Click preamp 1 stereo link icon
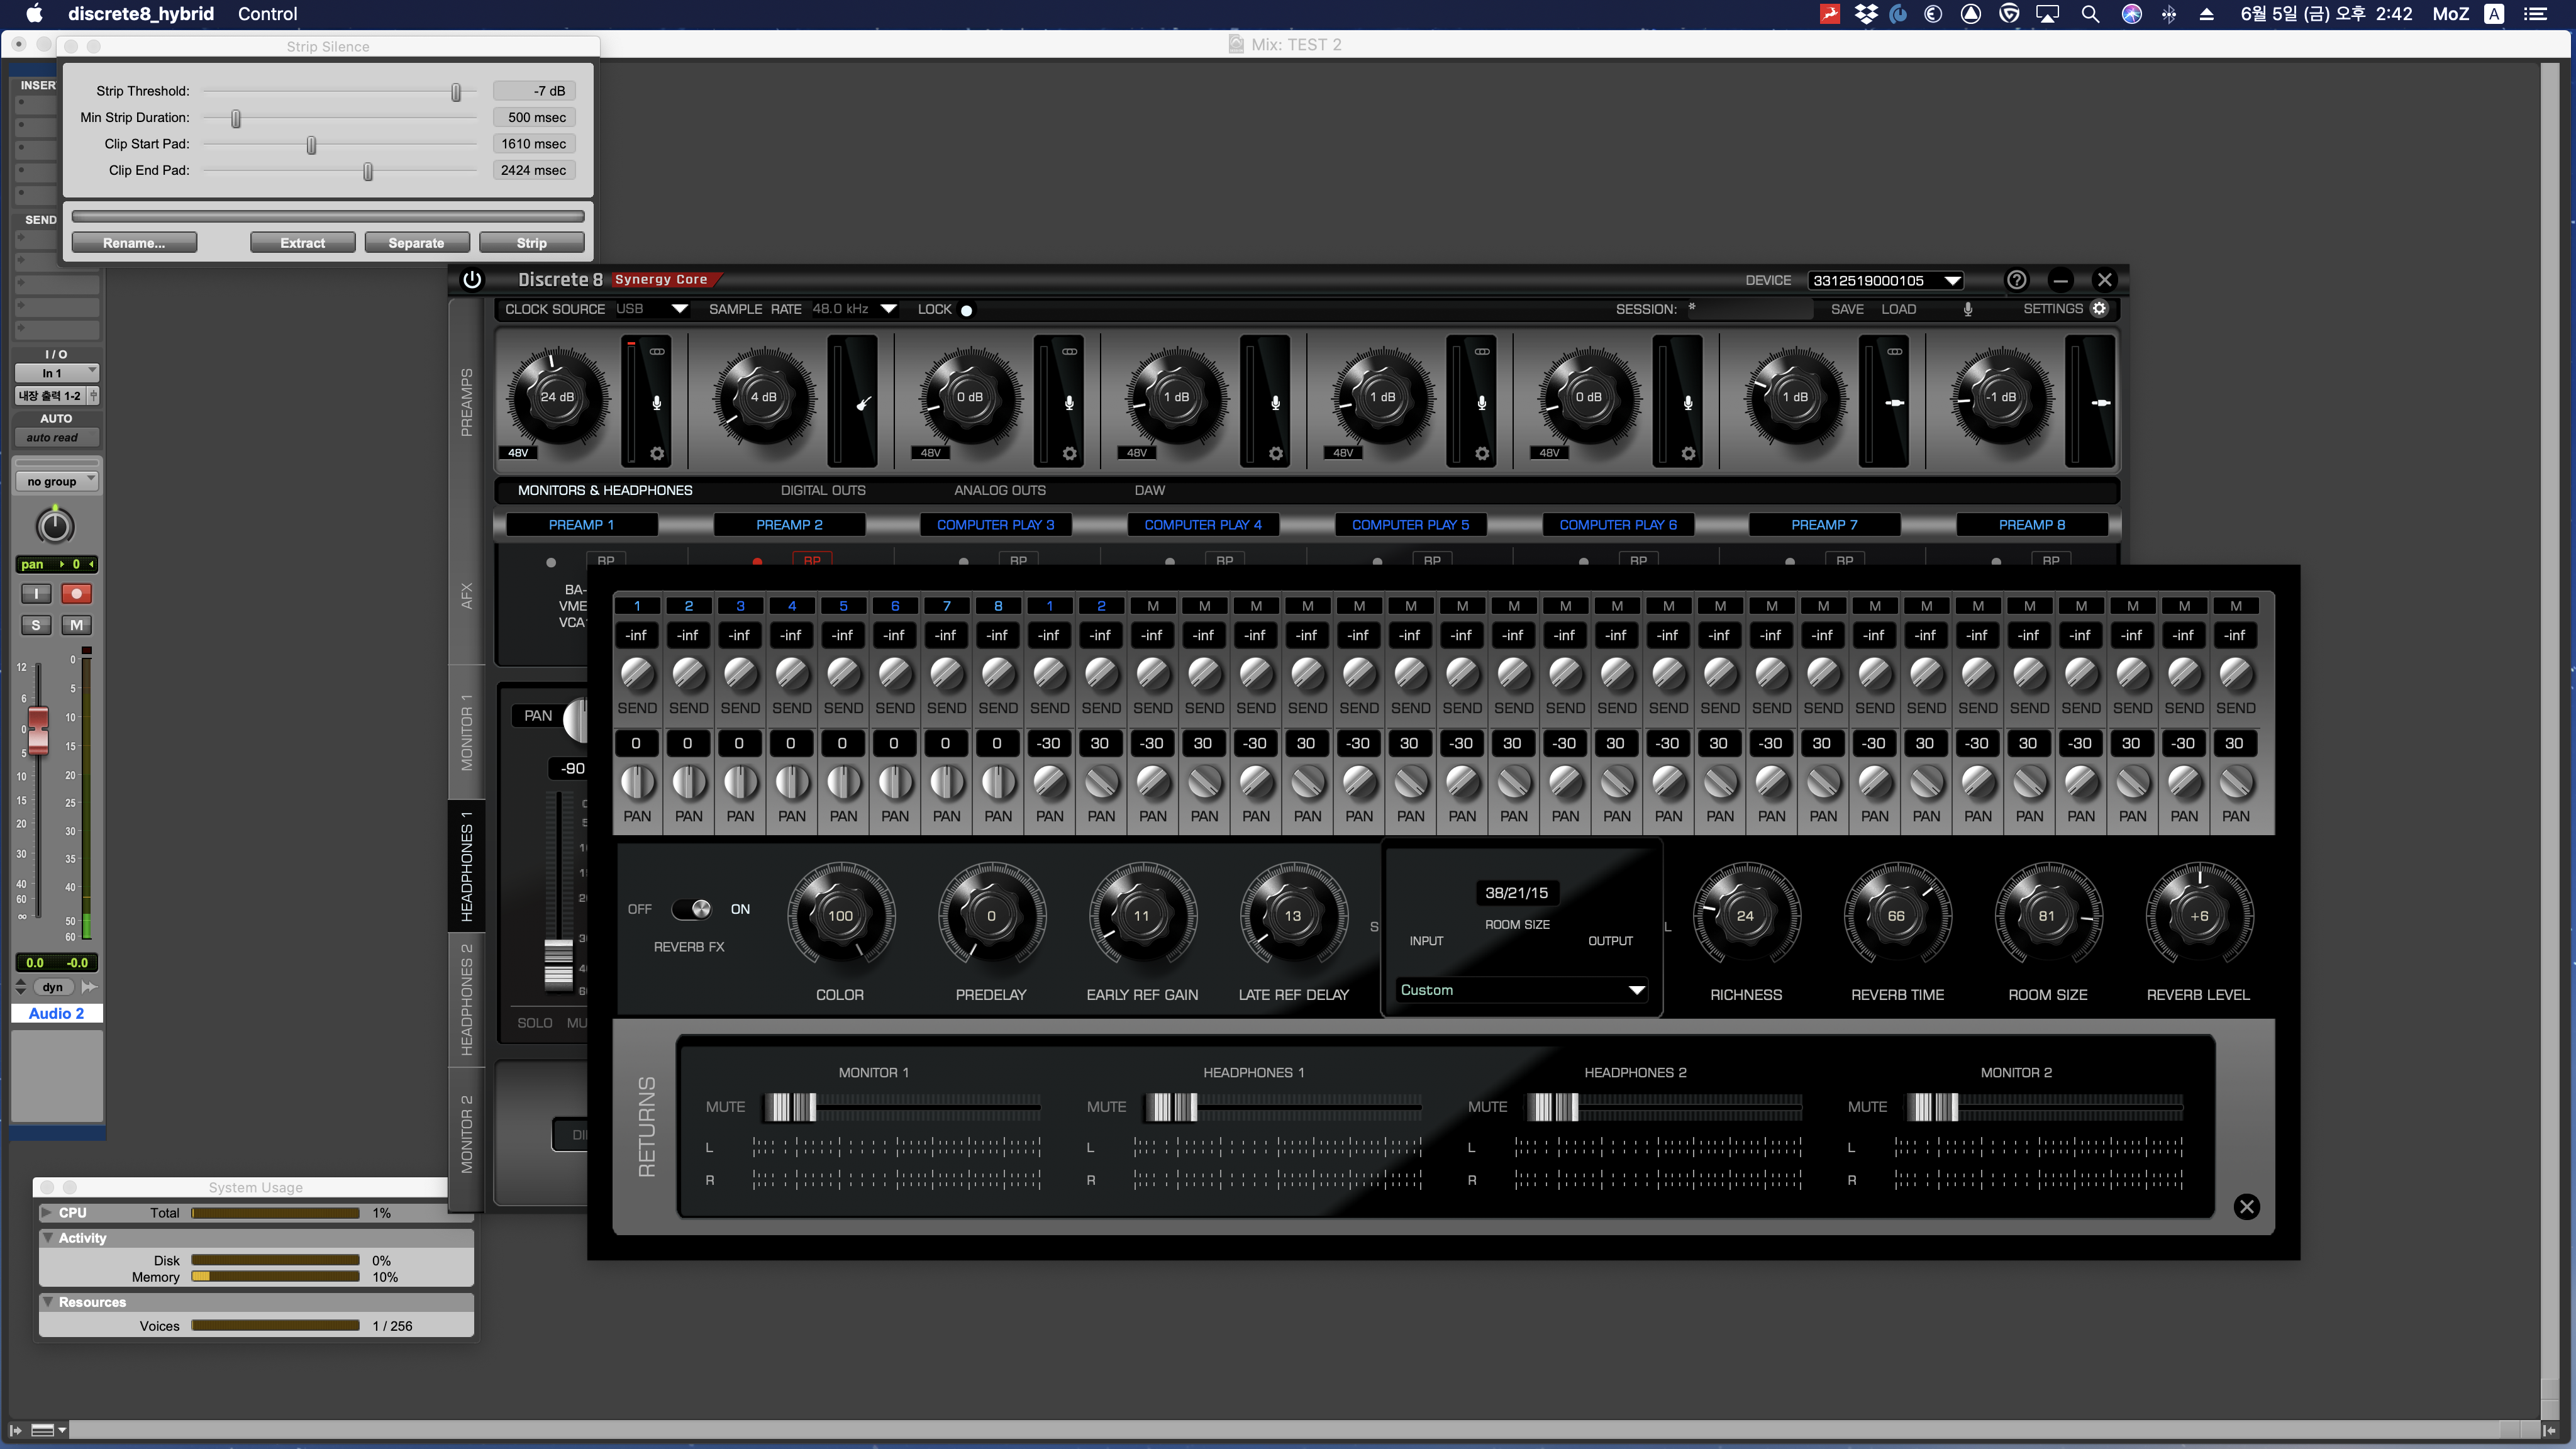This screenshot has height=1449, width=2576. pyautogui.click(x=657, y=352)
